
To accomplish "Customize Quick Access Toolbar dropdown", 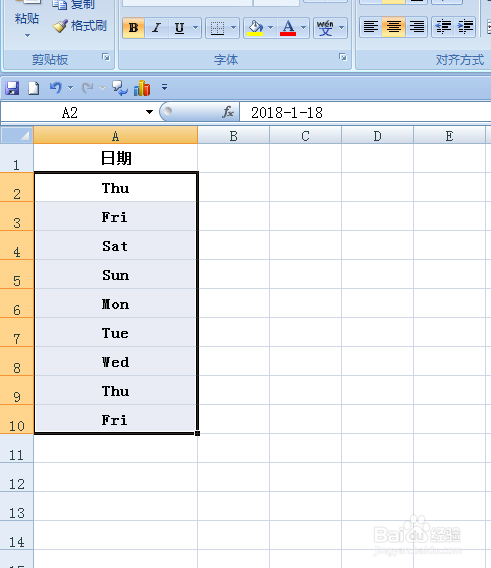I will [x=164, y=87].
